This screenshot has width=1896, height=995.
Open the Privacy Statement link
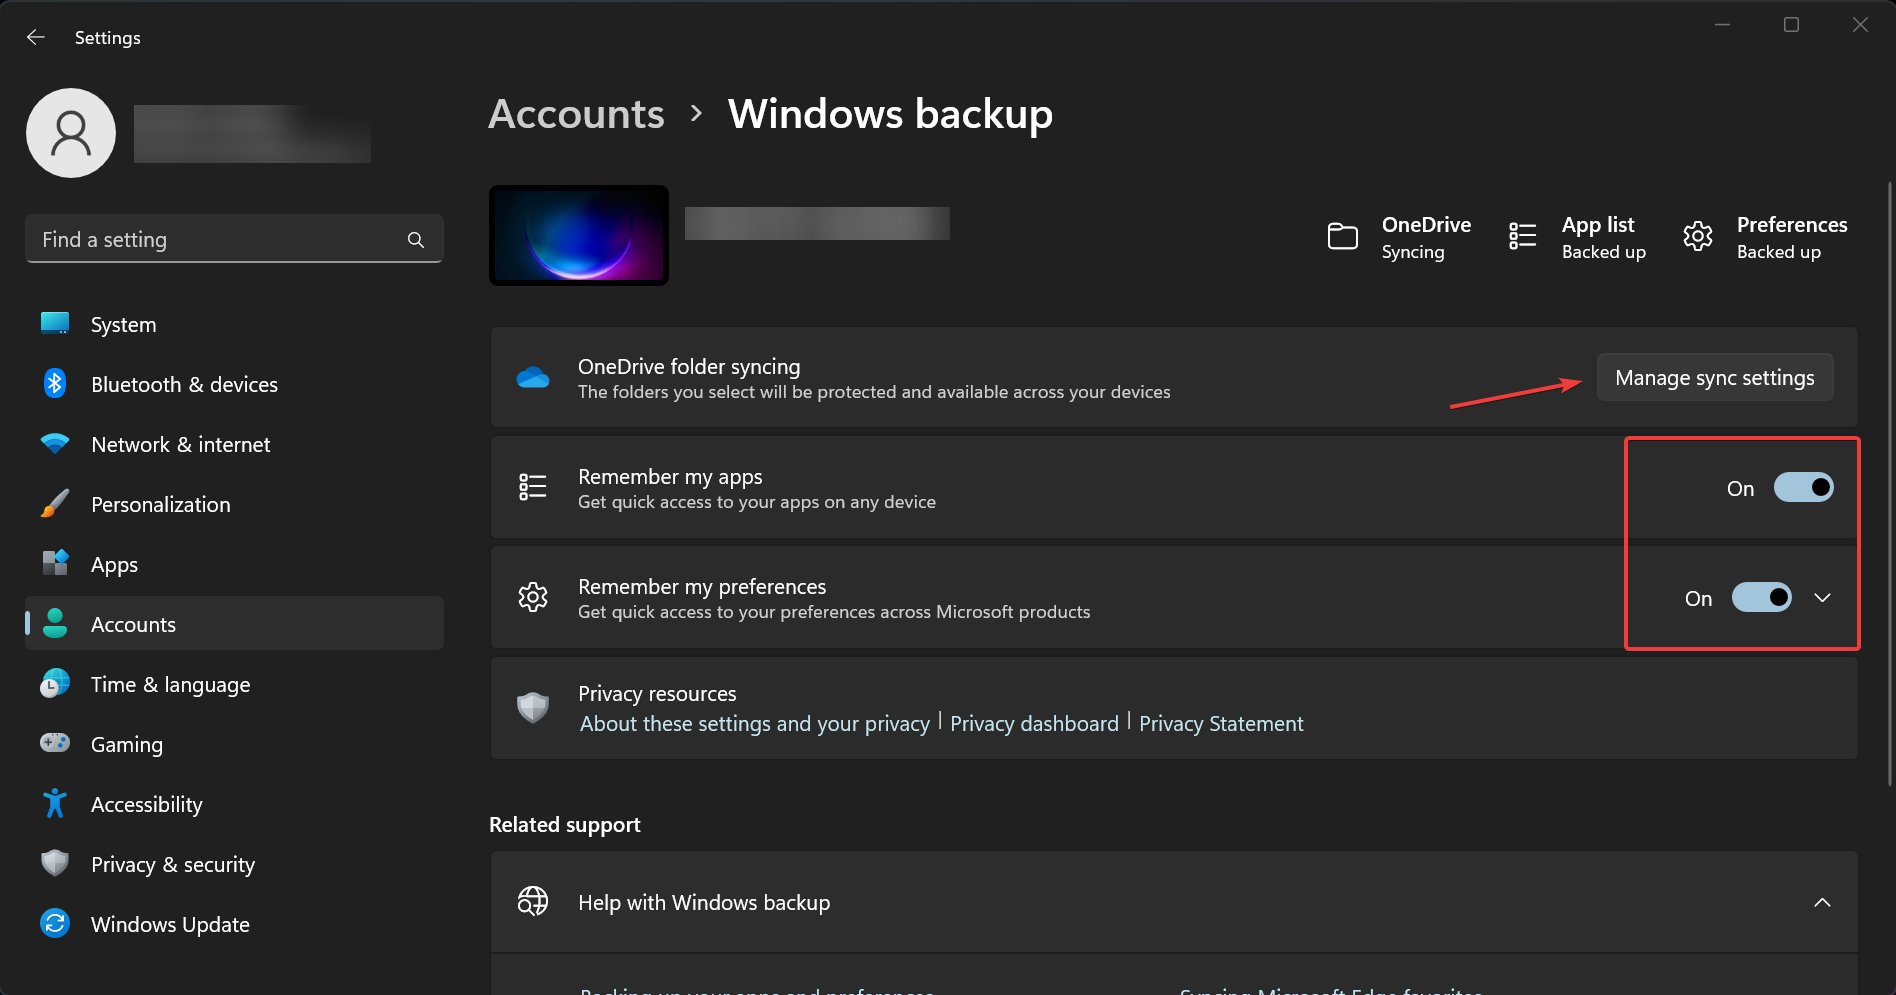click(x=1221, y=723)
